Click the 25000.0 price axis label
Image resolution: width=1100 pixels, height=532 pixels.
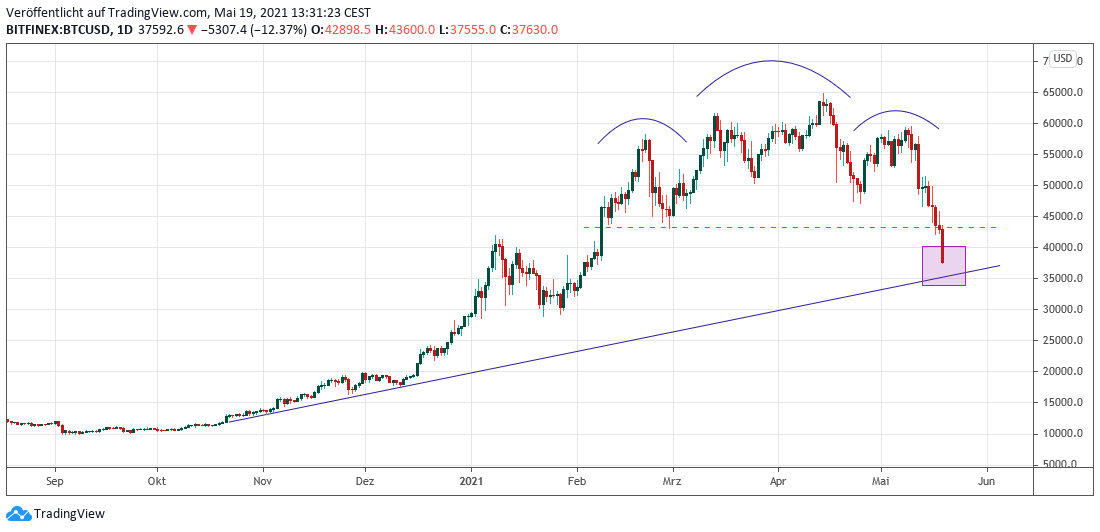coord(1064,340)
